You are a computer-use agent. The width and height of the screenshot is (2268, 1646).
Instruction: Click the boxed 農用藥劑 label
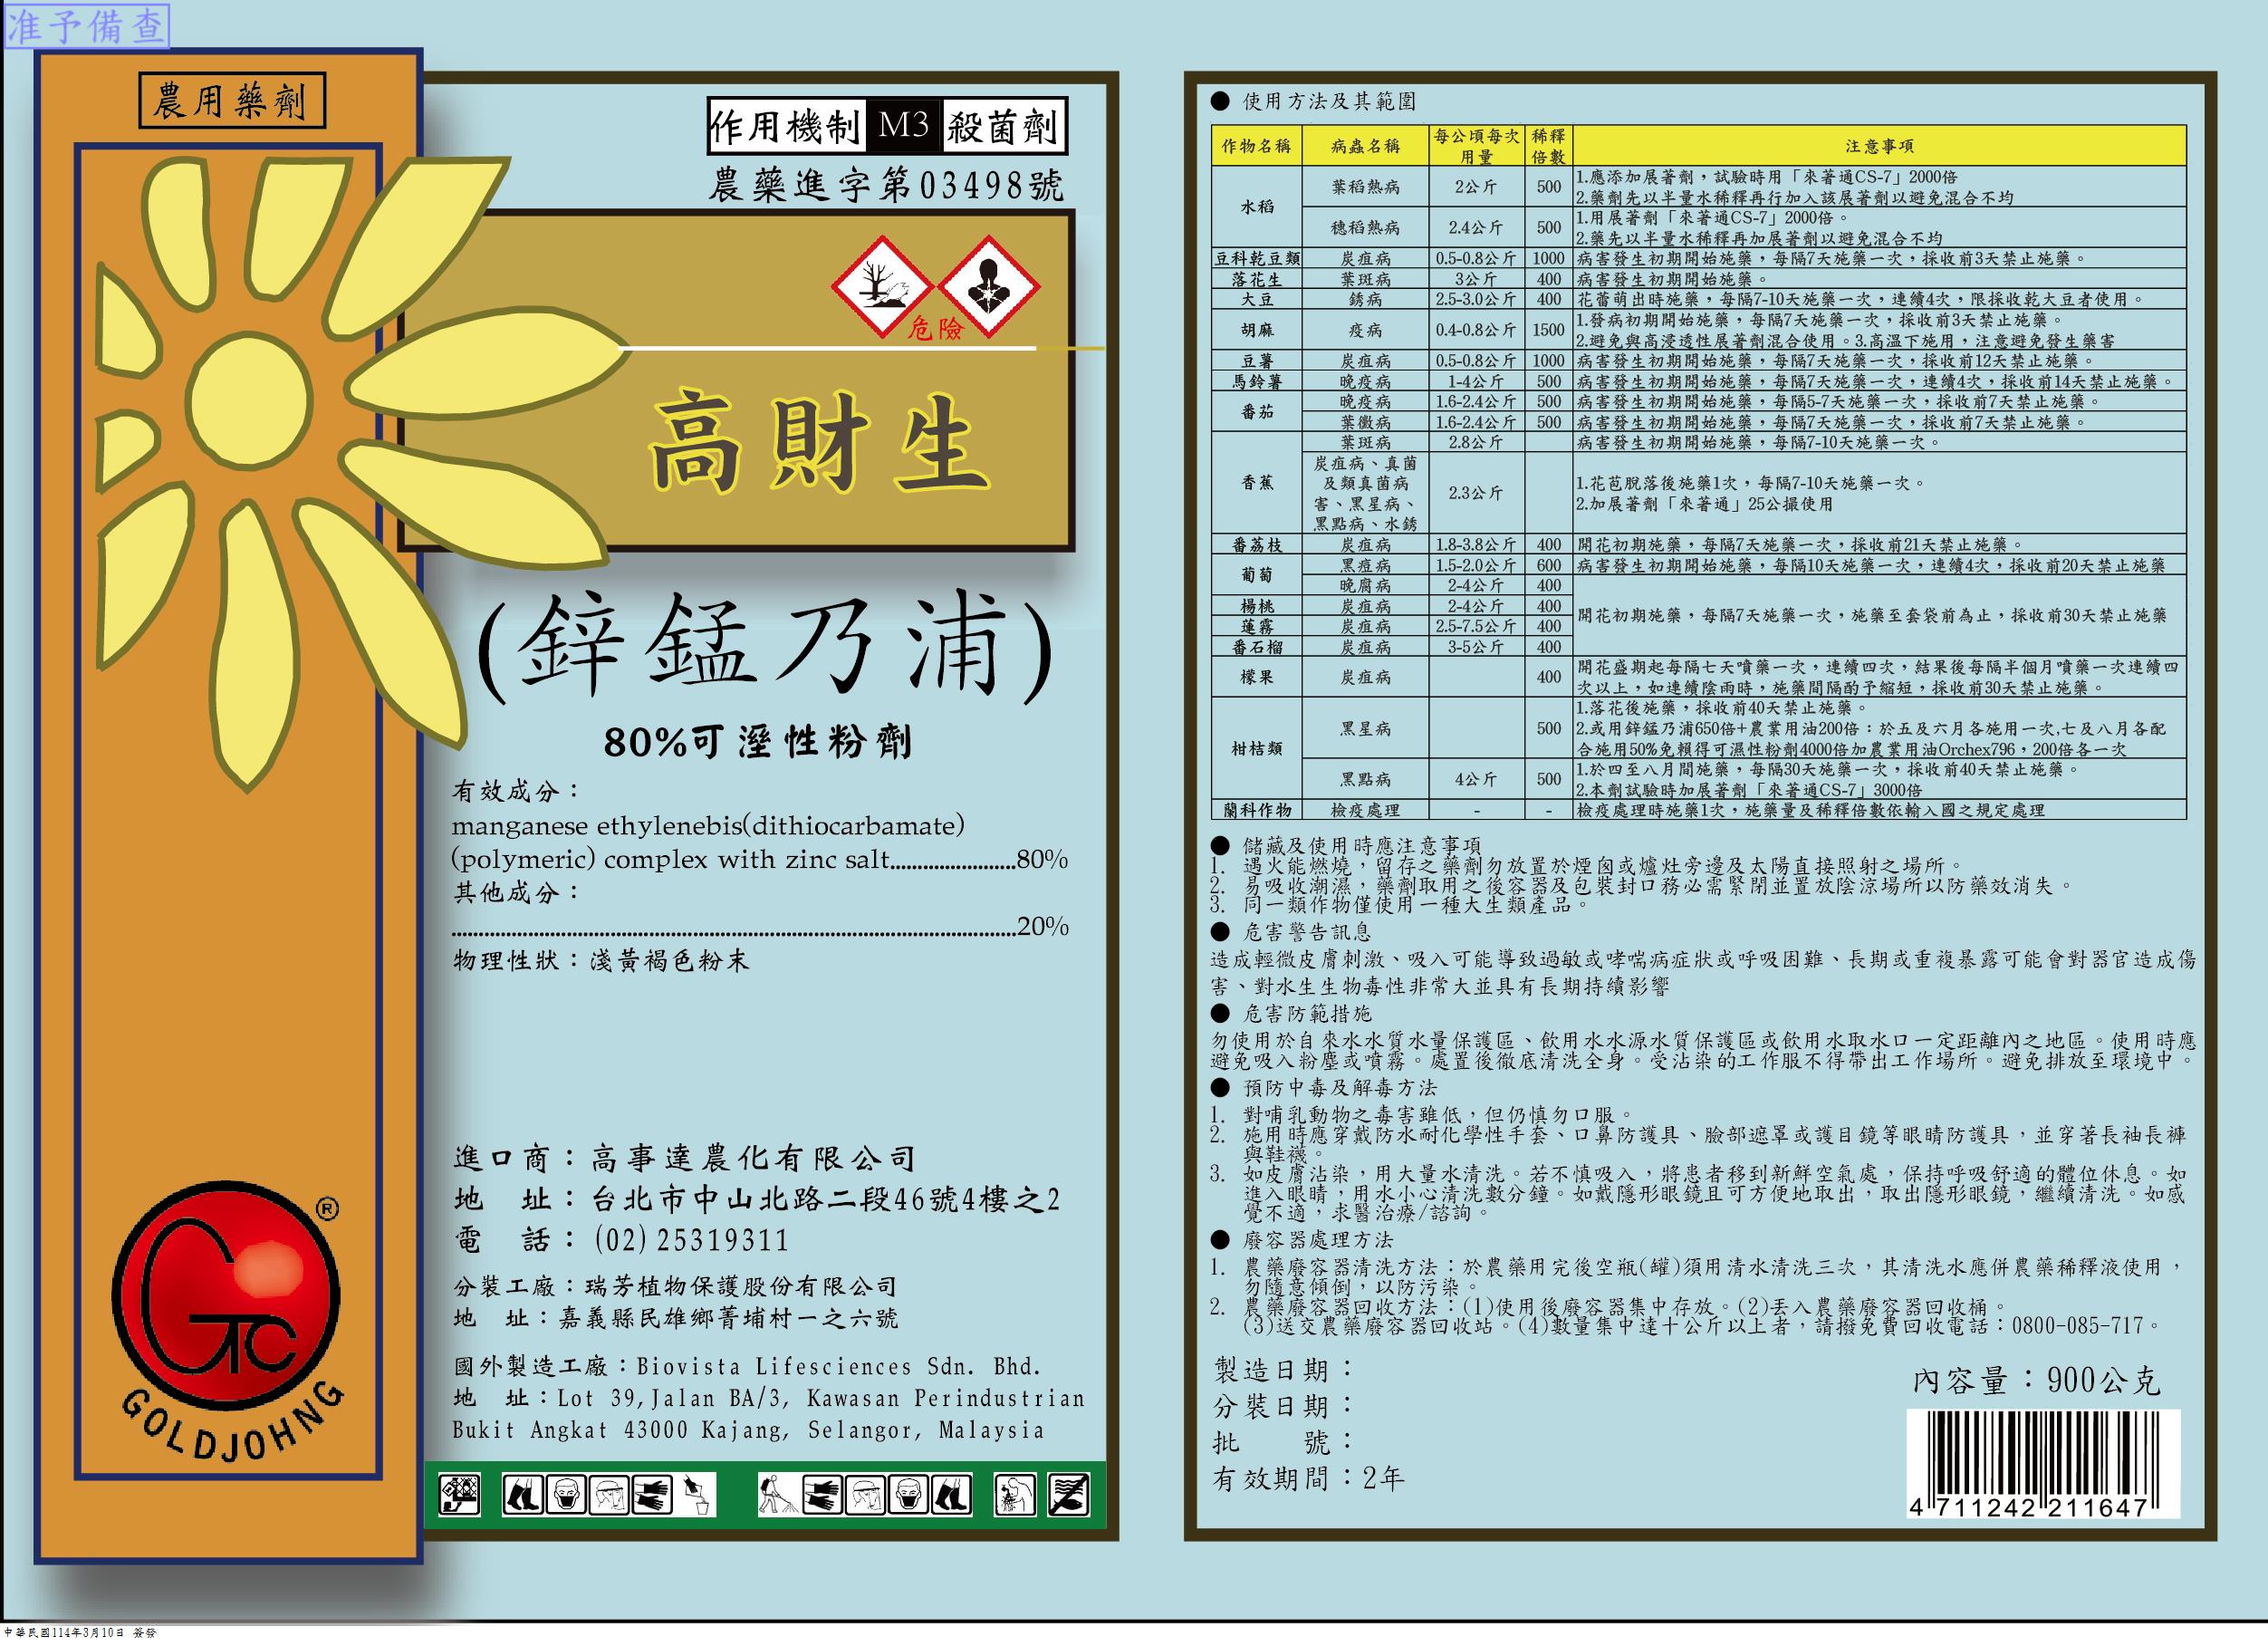tap(232, 101)
